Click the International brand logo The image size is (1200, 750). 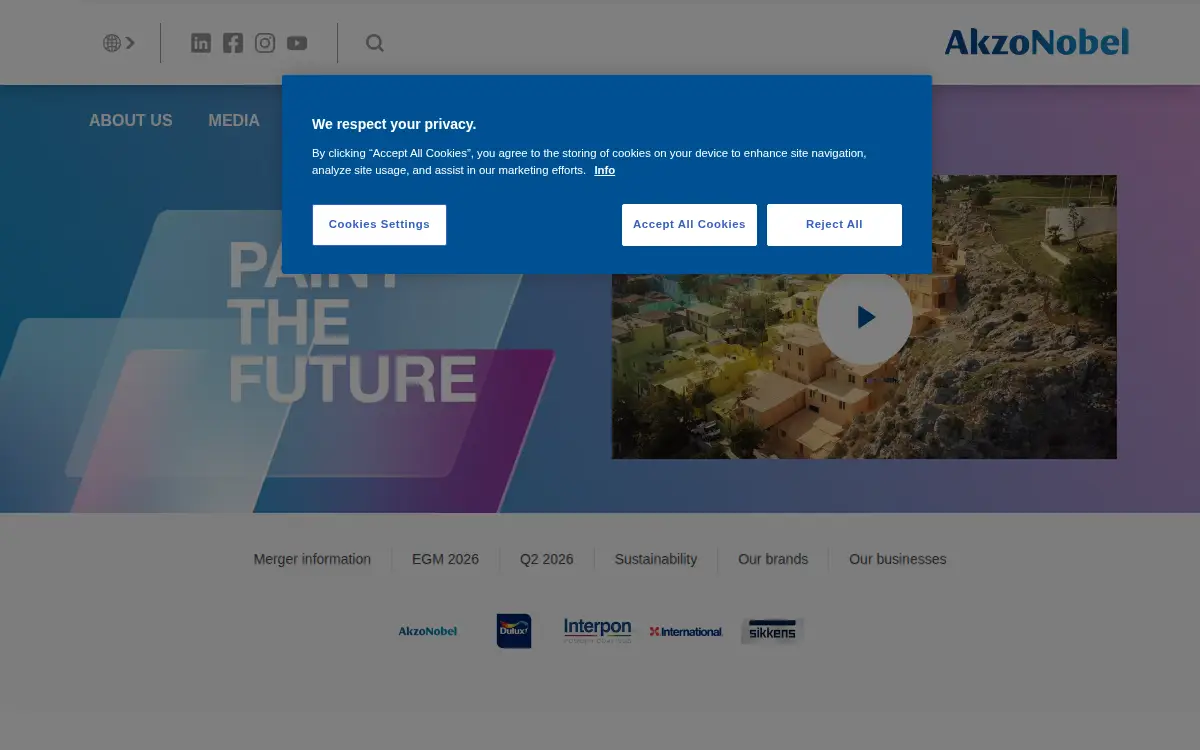(686, 632)
